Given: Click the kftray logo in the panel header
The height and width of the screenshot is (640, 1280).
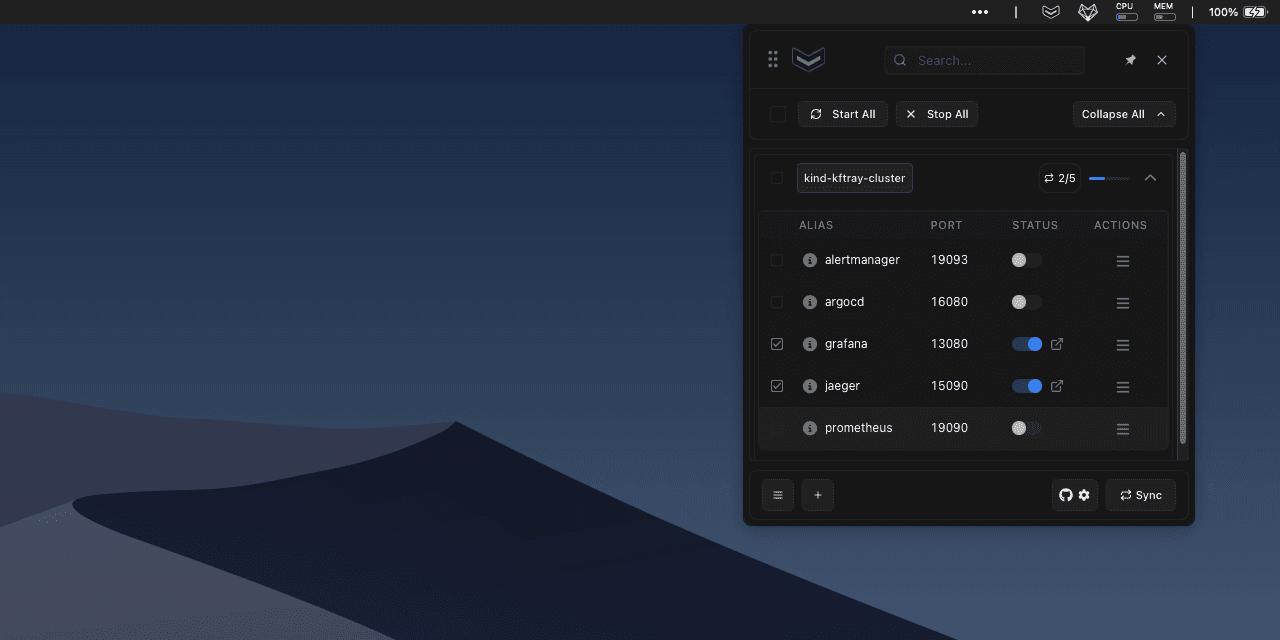Looking at the screenshot, I should click(808, 60).
